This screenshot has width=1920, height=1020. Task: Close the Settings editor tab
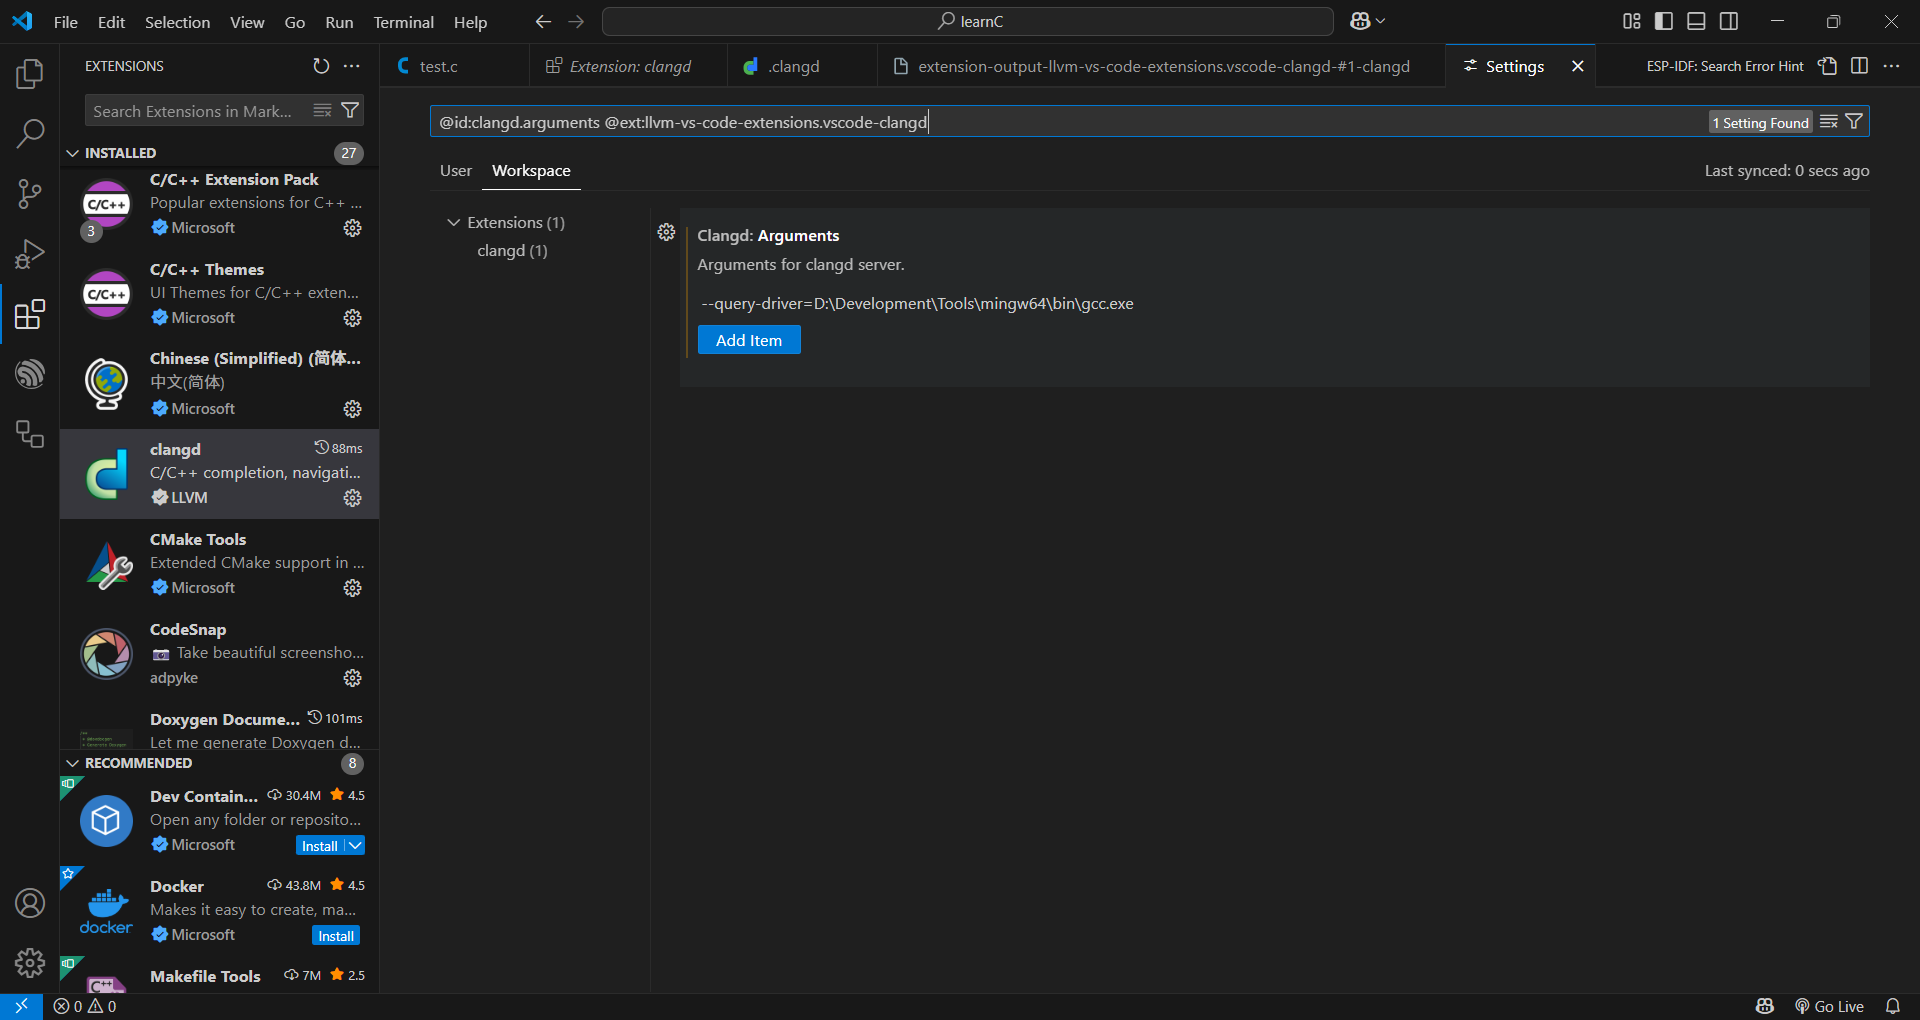[1578, 66]
